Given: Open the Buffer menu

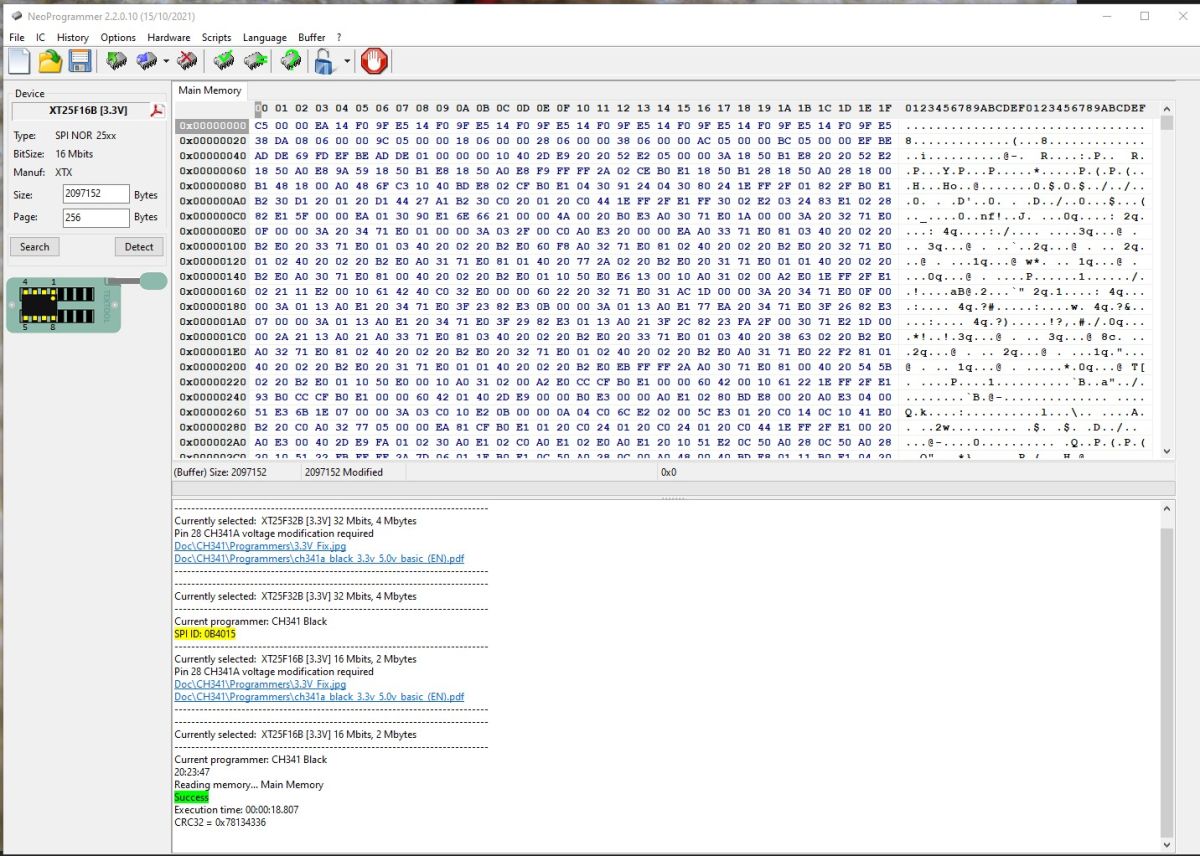Looking at the screenshot, I should (312, 37).
